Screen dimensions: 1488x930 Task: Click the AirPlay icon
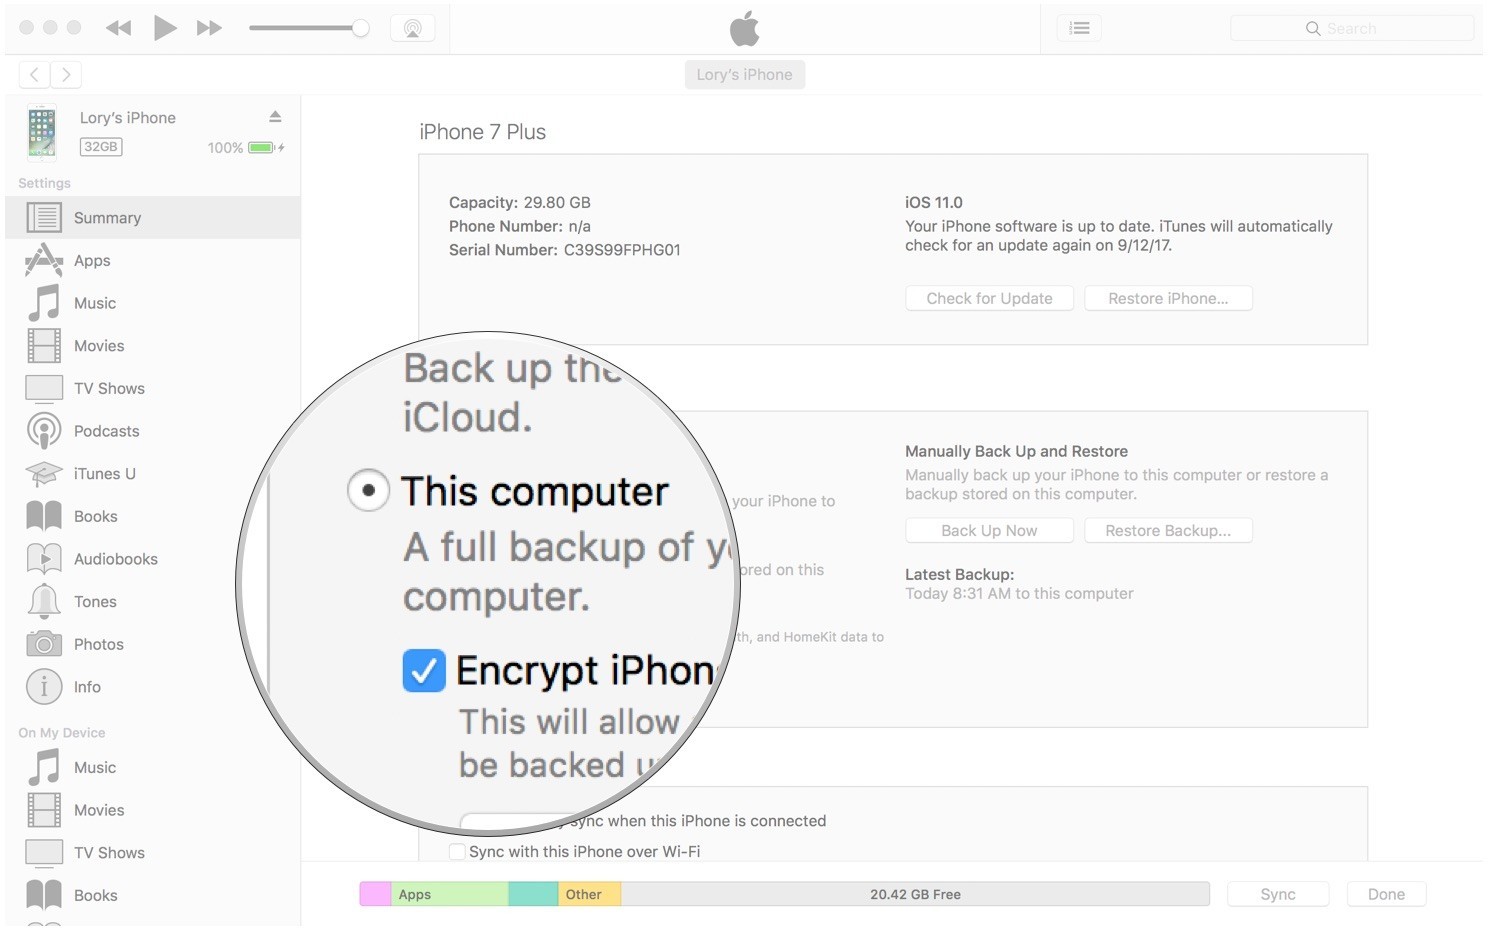[412, 28]
